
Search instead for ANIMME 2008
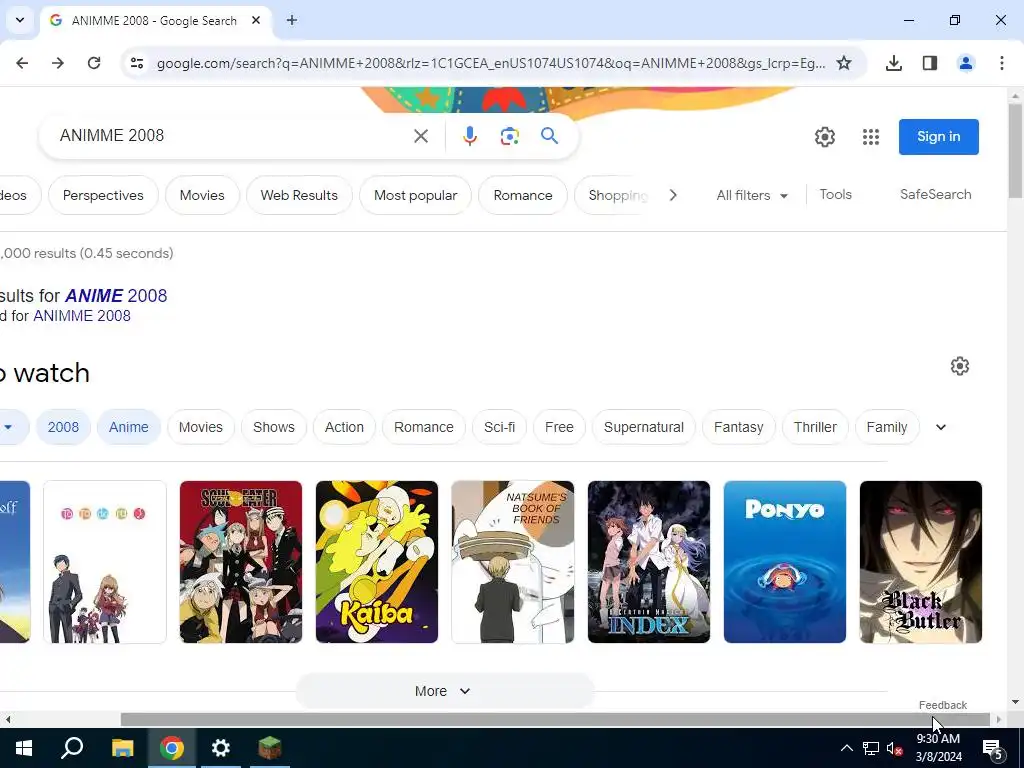pos(82,316)
